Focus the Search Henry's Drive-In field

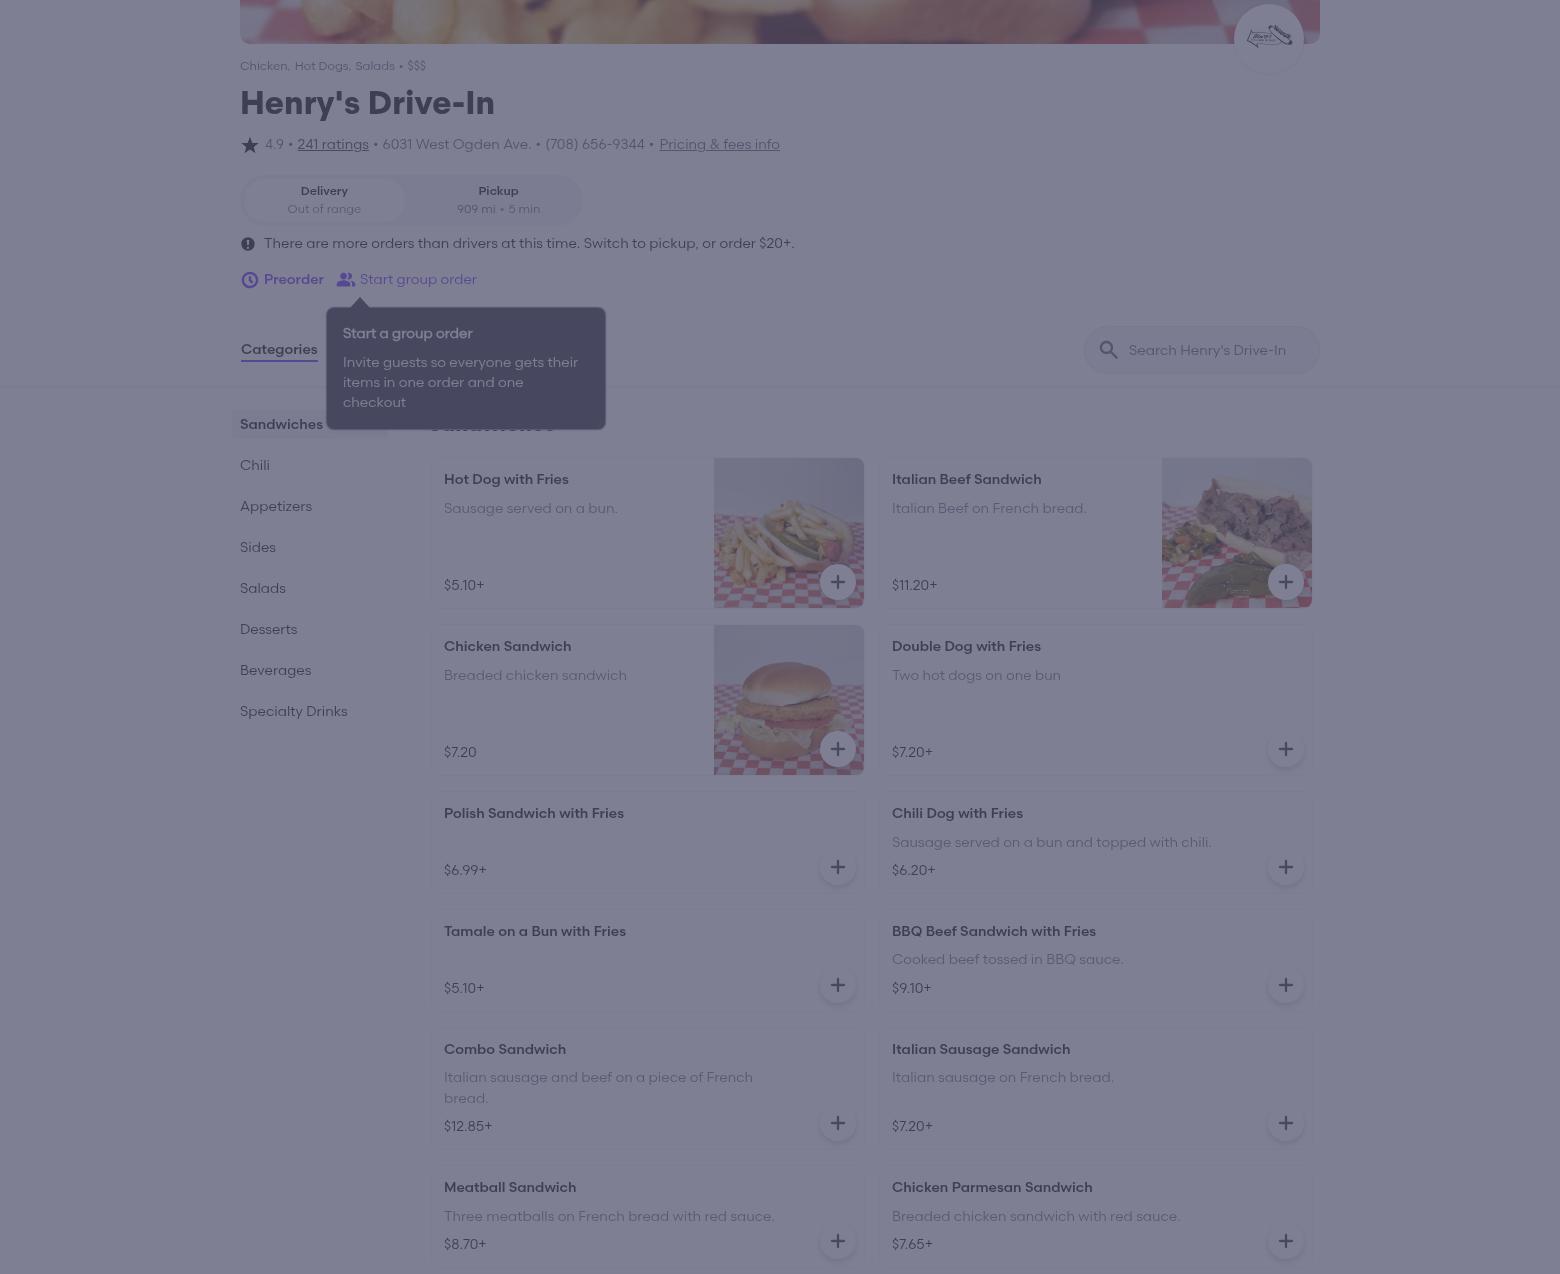click(x=1202, y=350)
